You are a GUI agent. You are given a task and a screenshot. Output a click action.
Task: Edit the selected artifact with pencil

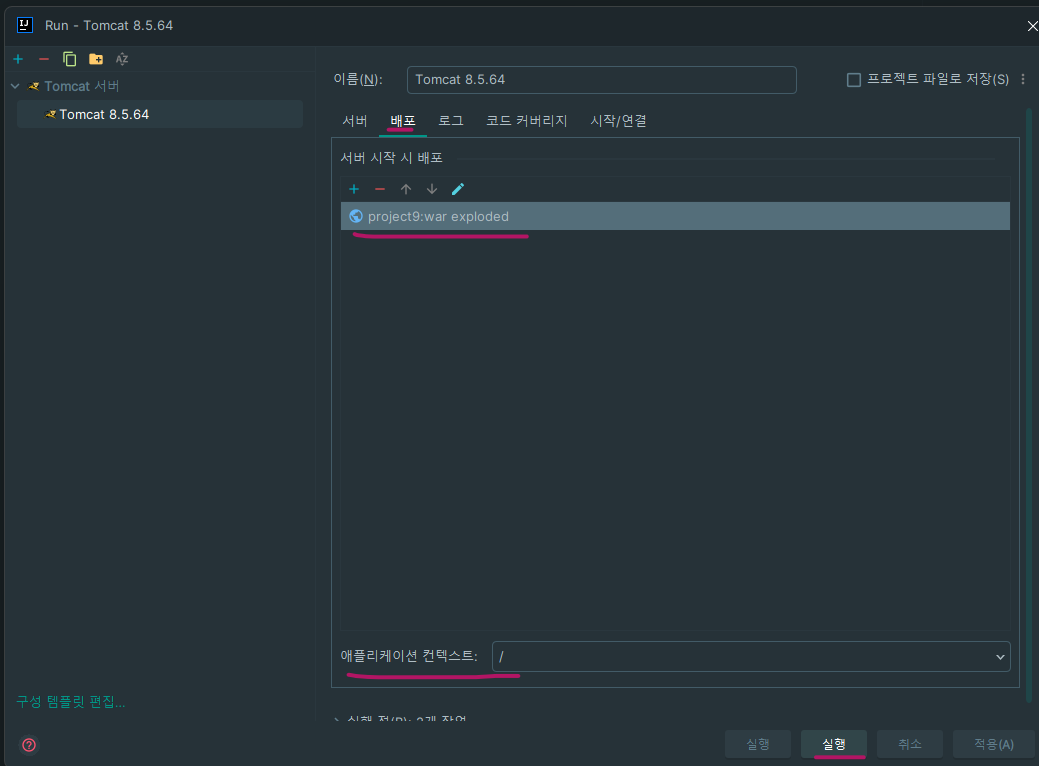(458, 190)
